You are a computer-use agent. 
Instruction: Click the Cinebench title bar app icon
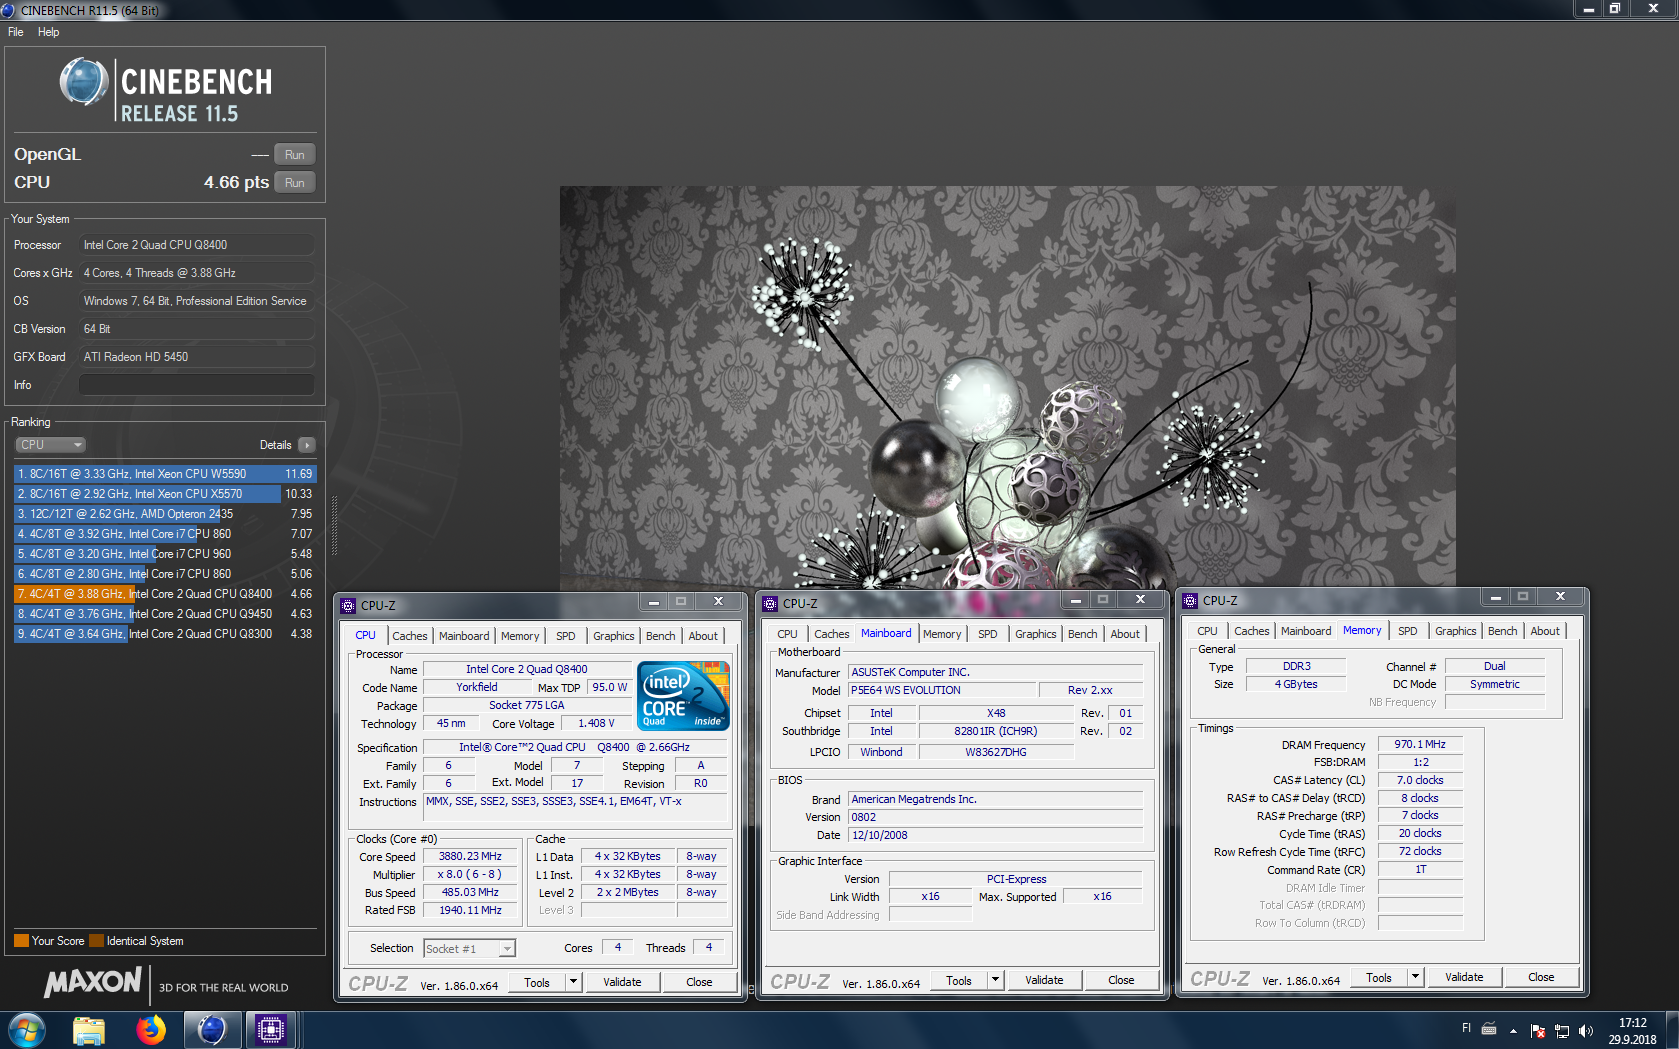(9, 10)
